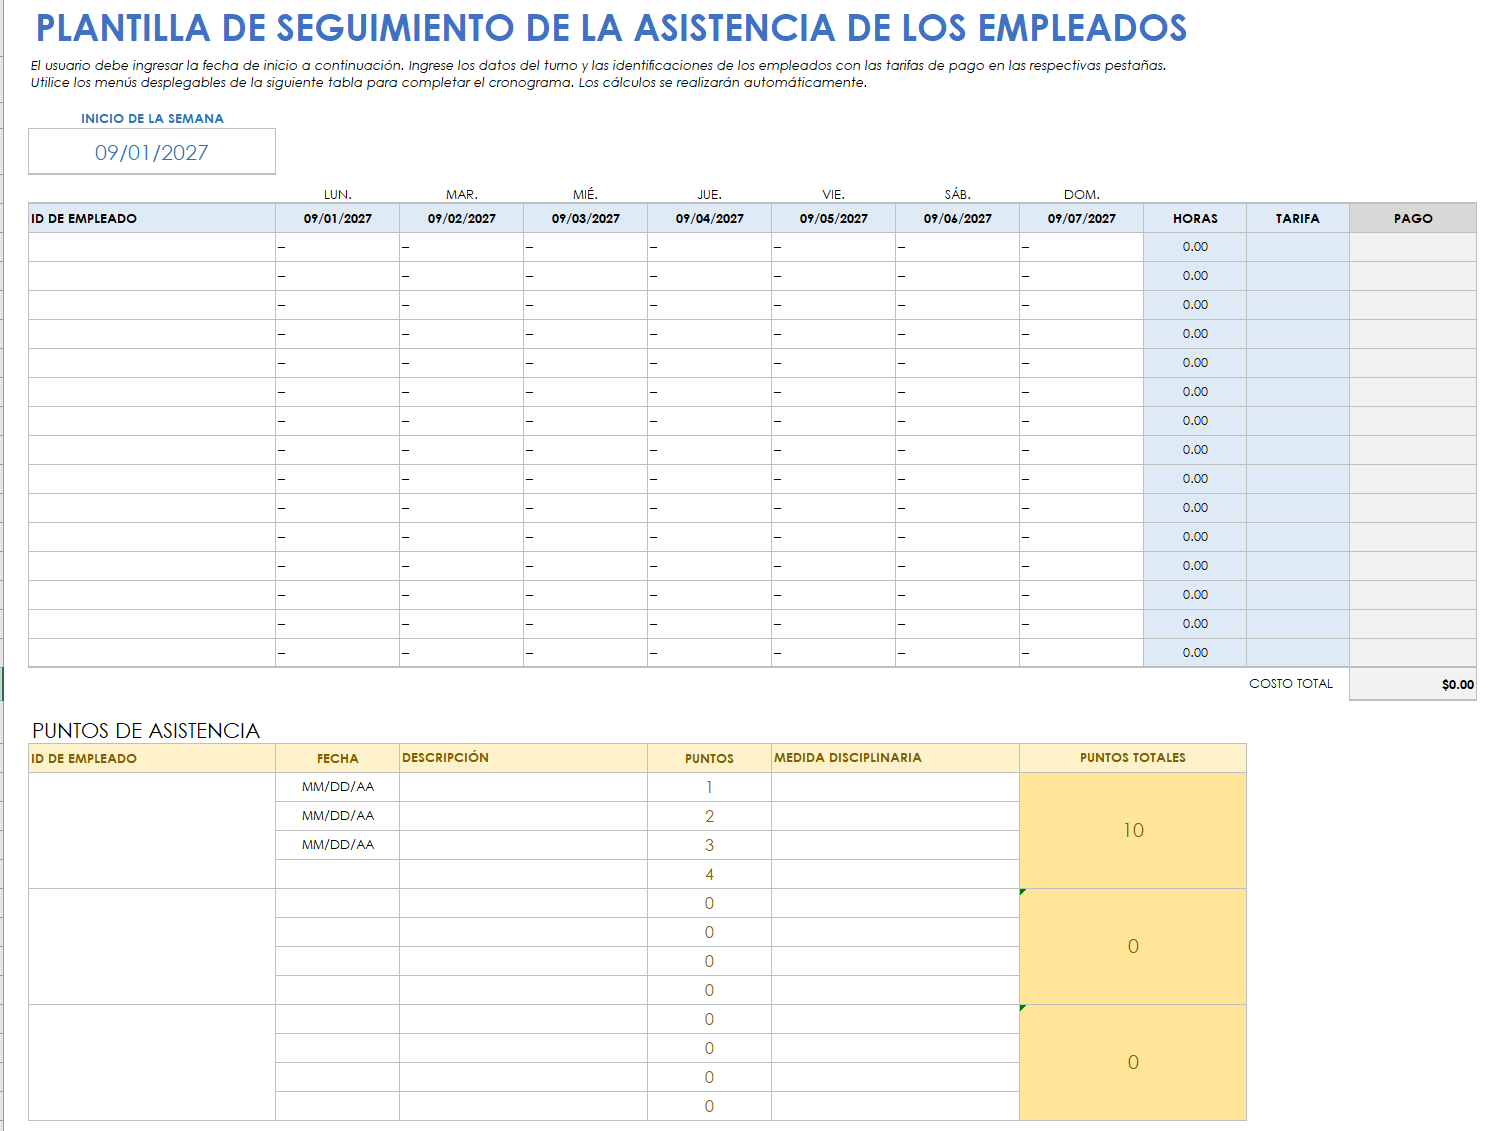This screenshot has width=1506, height=1131.
Task: Select the 09/05/2027 Friday column header
Action: (x=834, y=218)
